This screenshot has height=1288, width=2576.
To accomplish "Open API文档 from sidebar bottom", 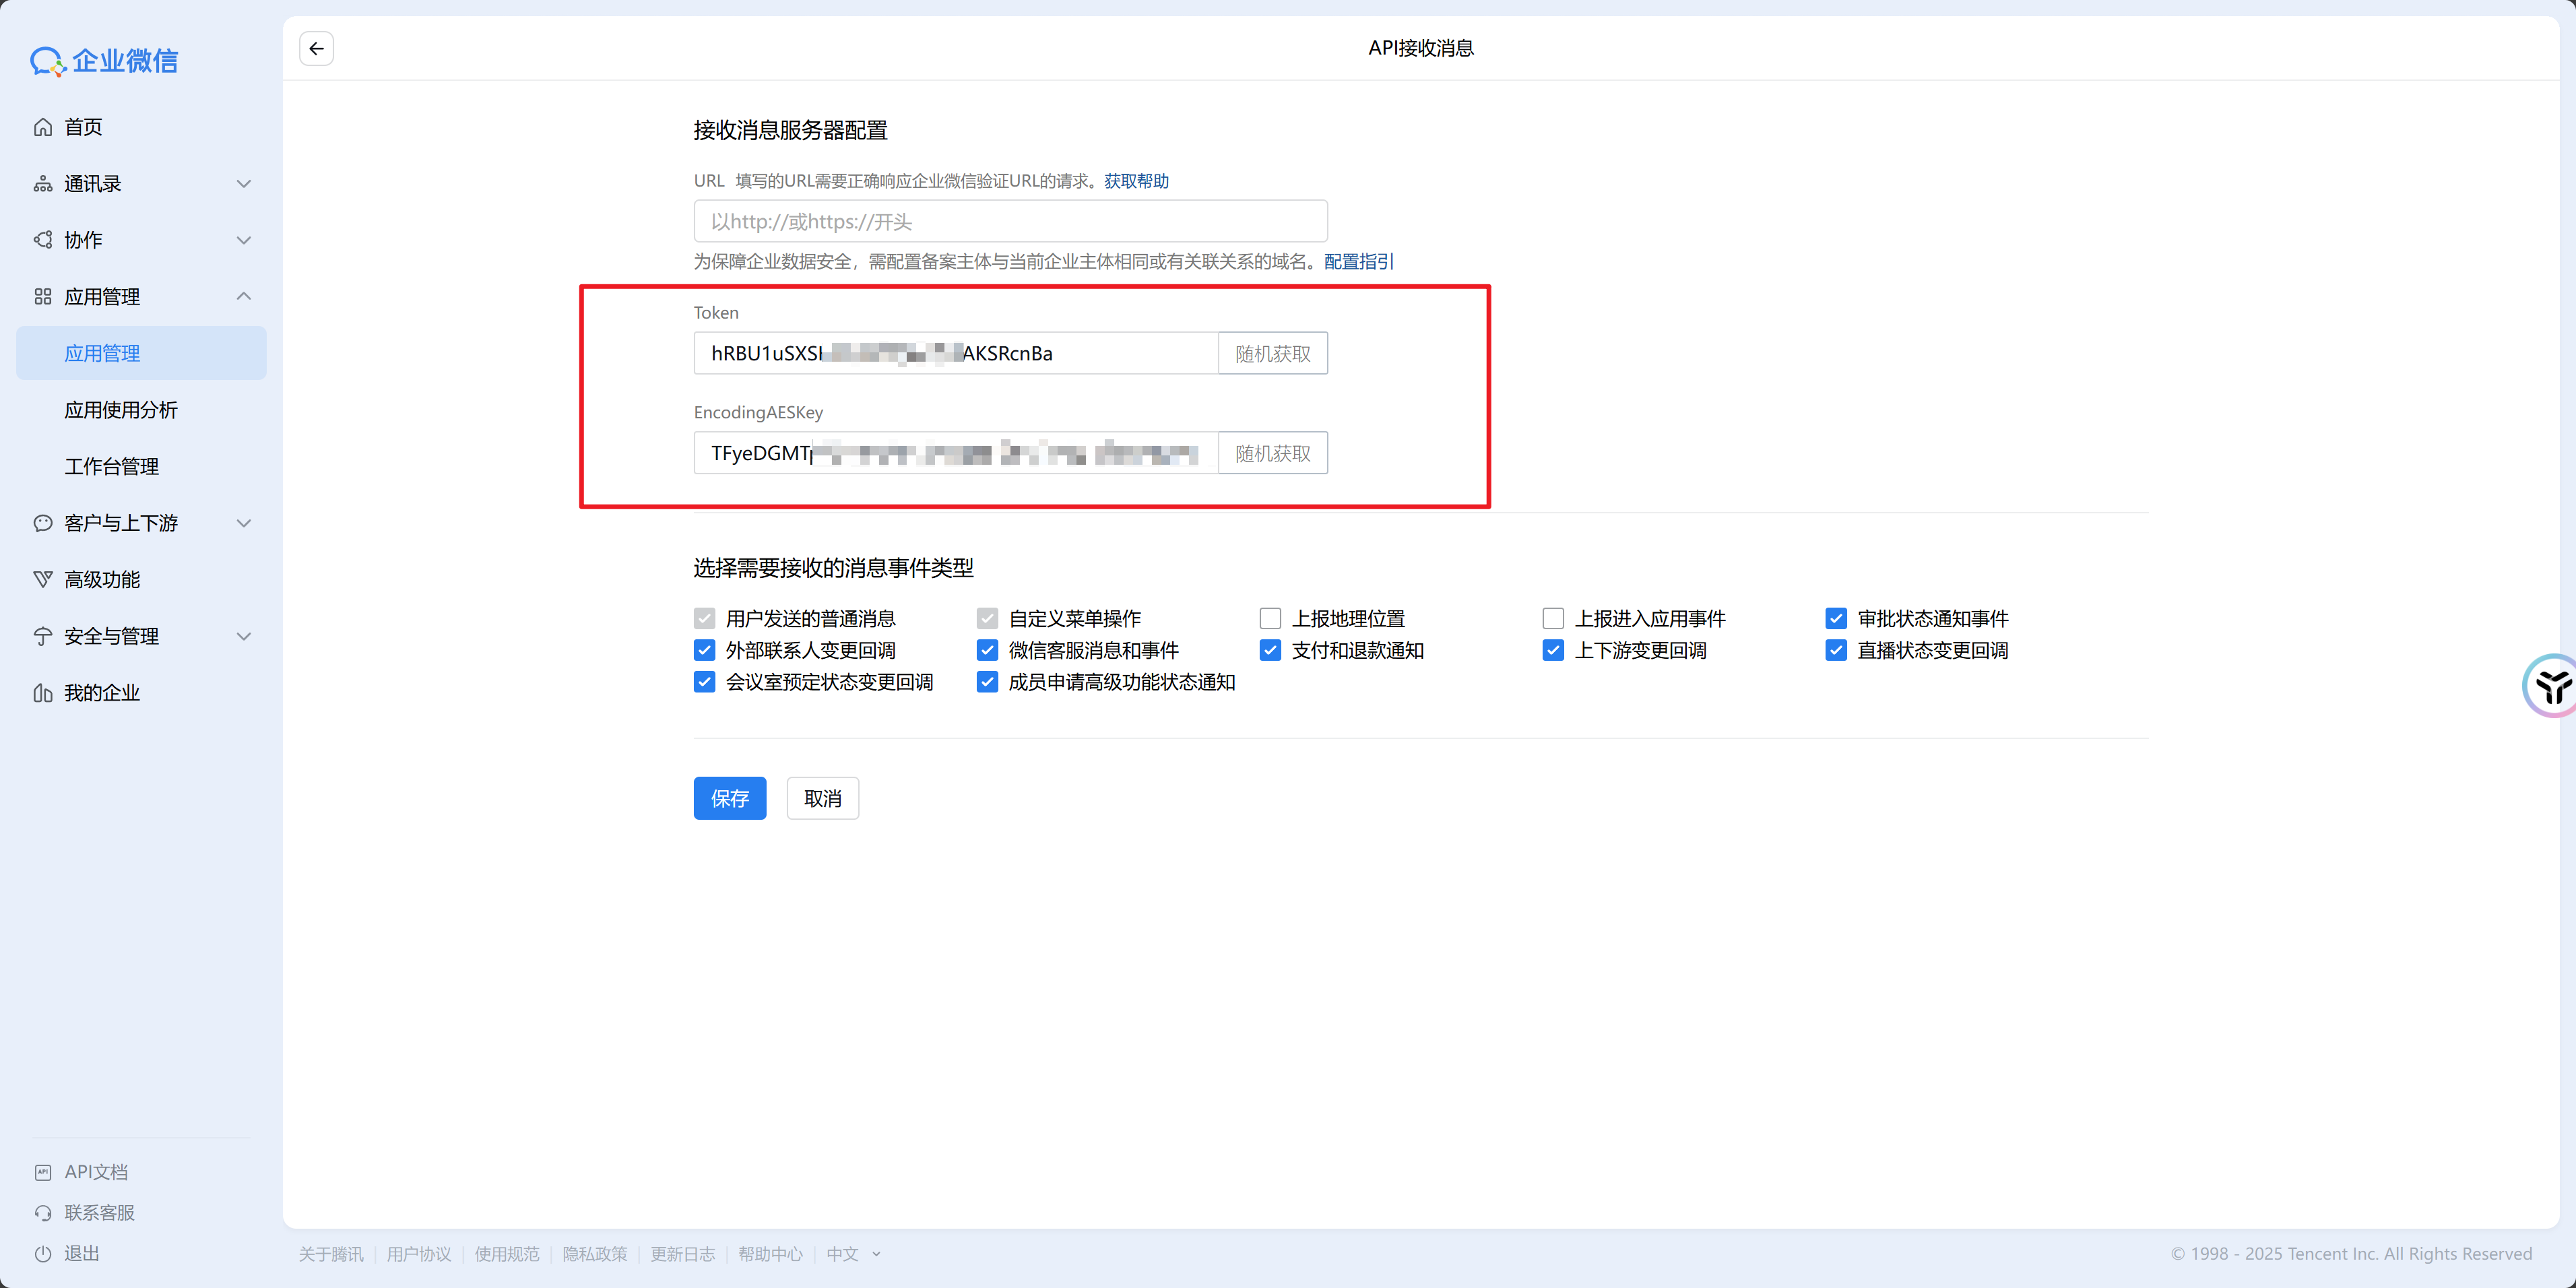I will (x=95, y=1171).
